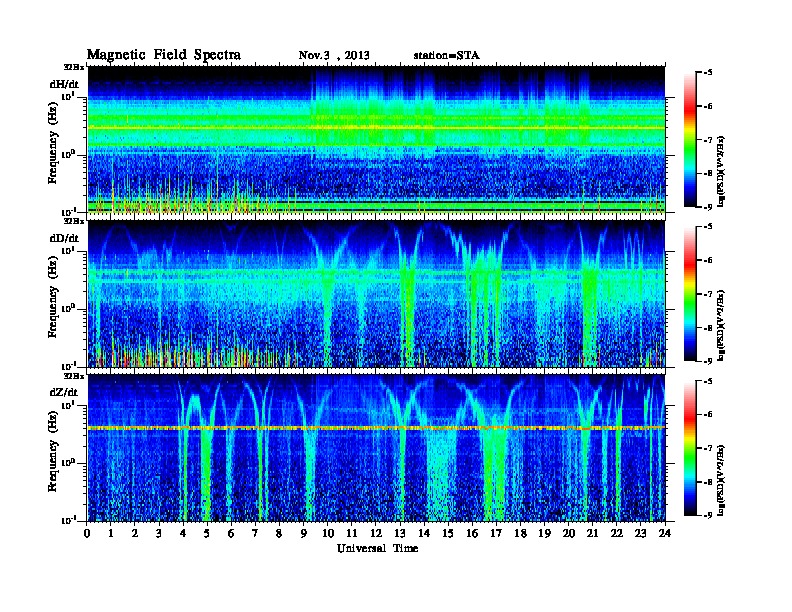Viewport: 792px width, 612px height.
Task: Click hour "5" tick on Universal Time axis
Action: tap(207, 534)
